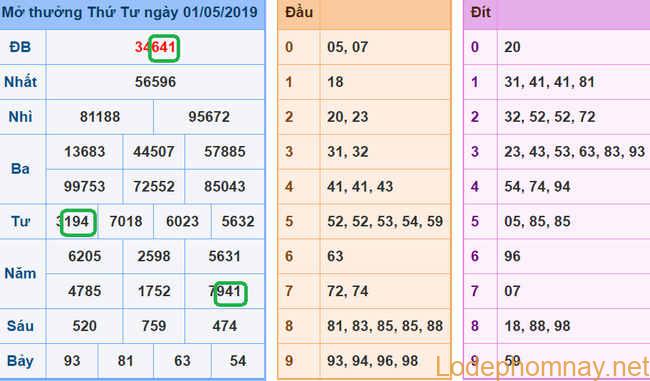The height and width of the screenshot is (381, 650).
Task: Click Đít row 4 values "54, 74, 94"
Action: [x=537, y=186]
